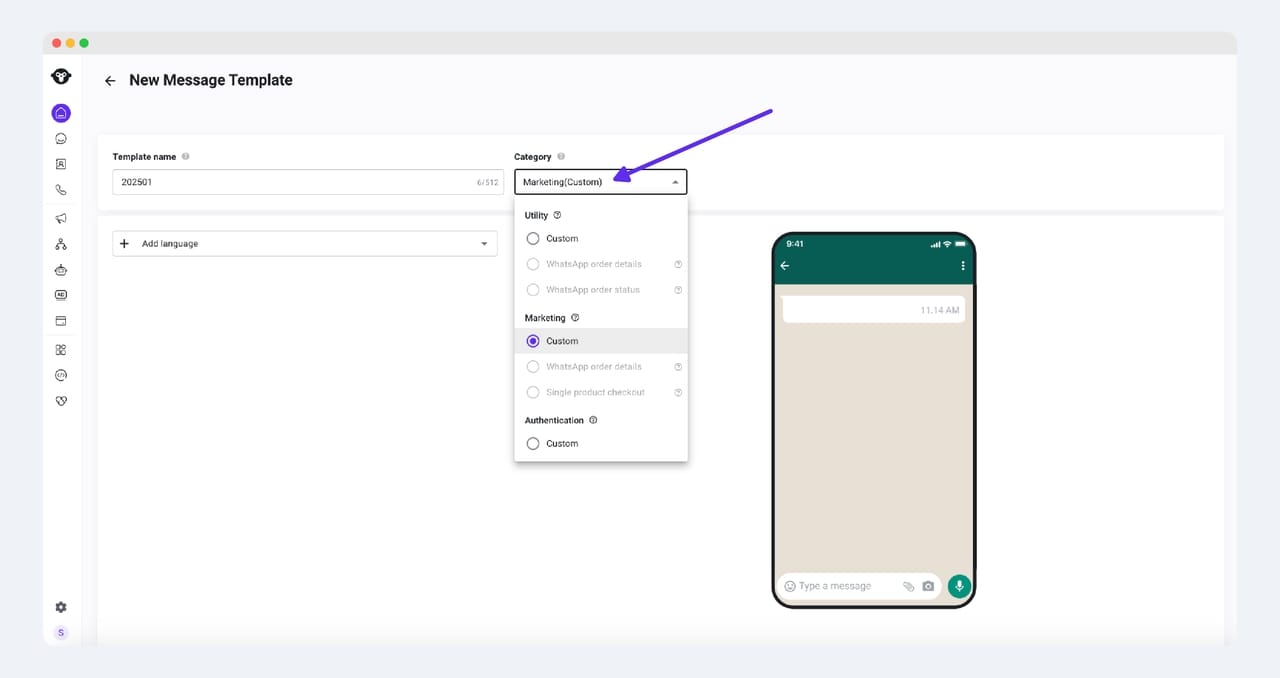
Task: Click help icon for Utility WhatsApp order details
Action: [x=678, y=264]
